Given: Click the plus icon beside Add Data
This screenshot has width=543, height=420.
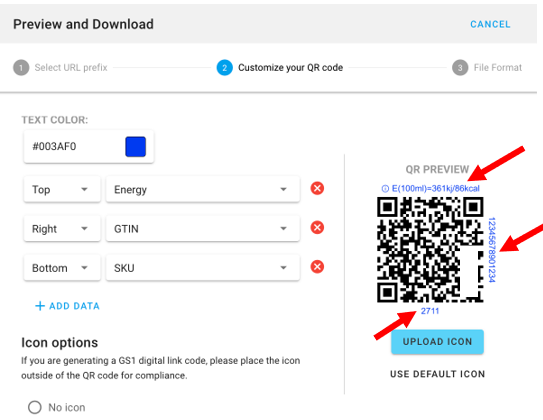Looking at the screenshot, I should 40,306.
